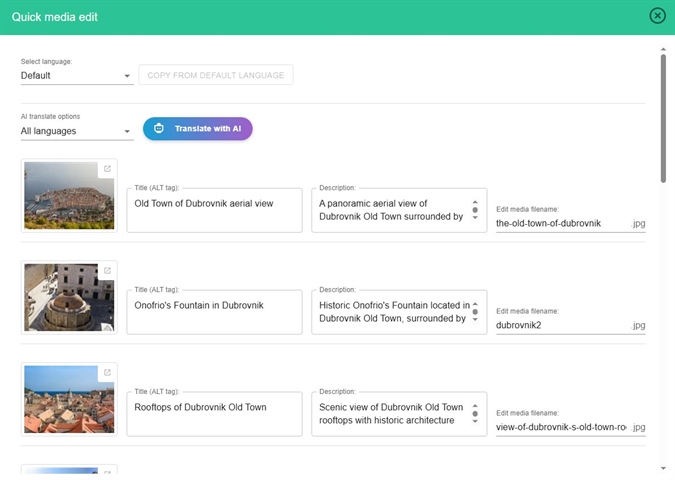675x480 pixels.
Task: Click Copy from default language button
Action: (216, 76)
